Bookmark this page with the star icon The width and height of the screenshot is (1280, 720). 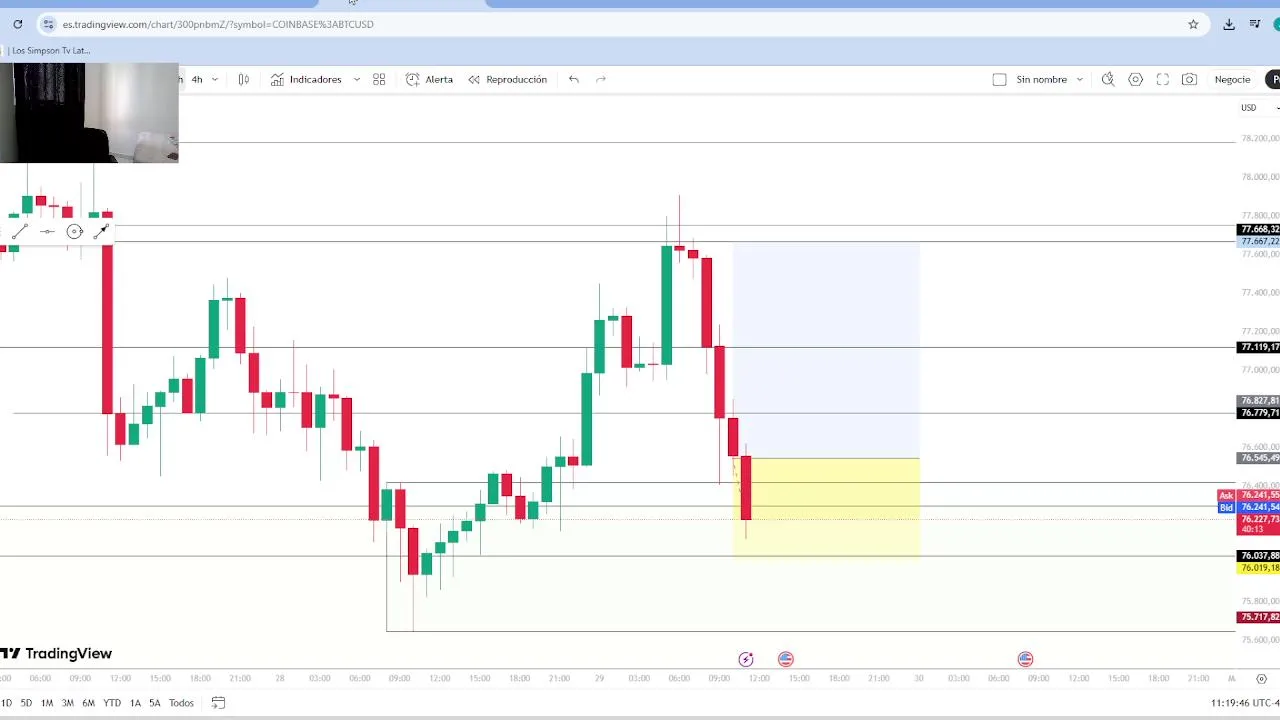(x=1193, y=24)
